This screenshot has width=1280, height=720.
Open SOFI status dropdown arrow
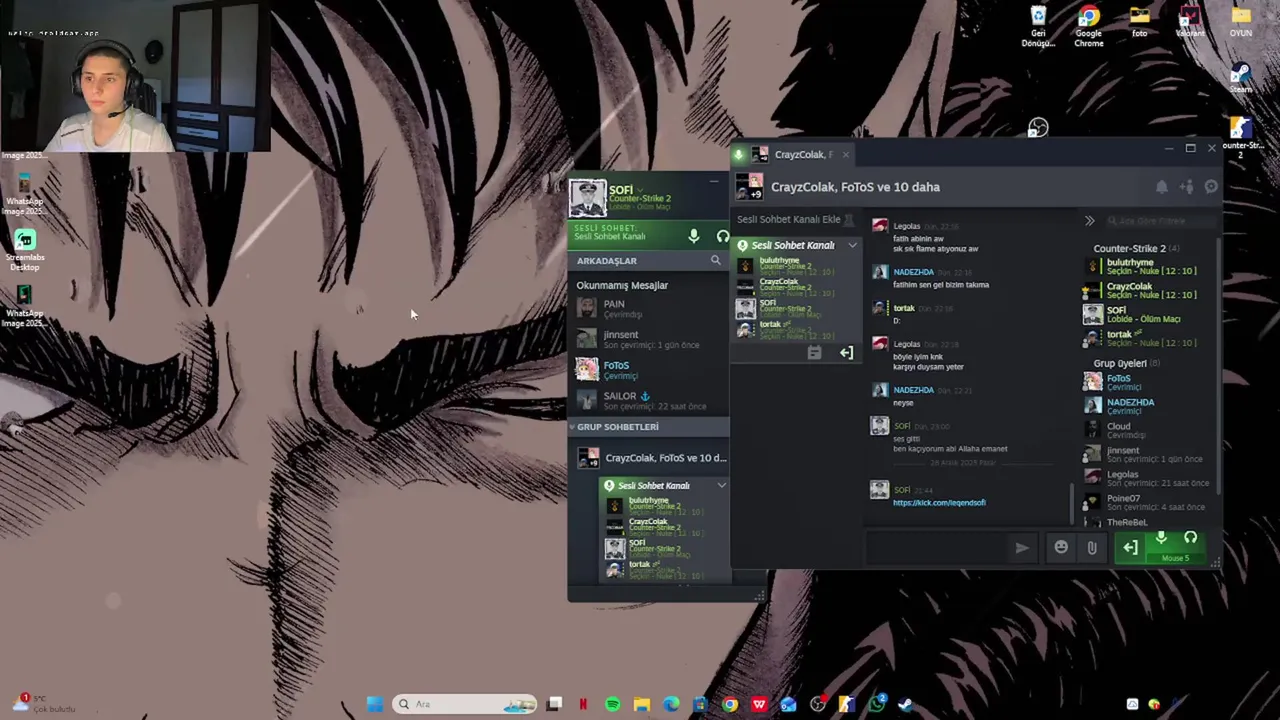pos(640,189)
